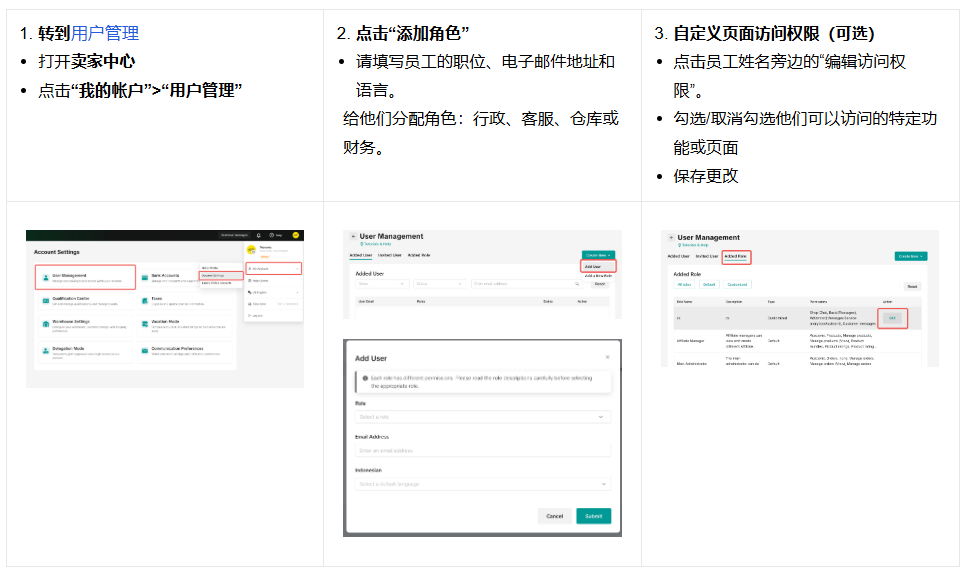Click the Bank Accounts card icon
The height and width of the screenshot is (572, 965).
tap(145, 276)
